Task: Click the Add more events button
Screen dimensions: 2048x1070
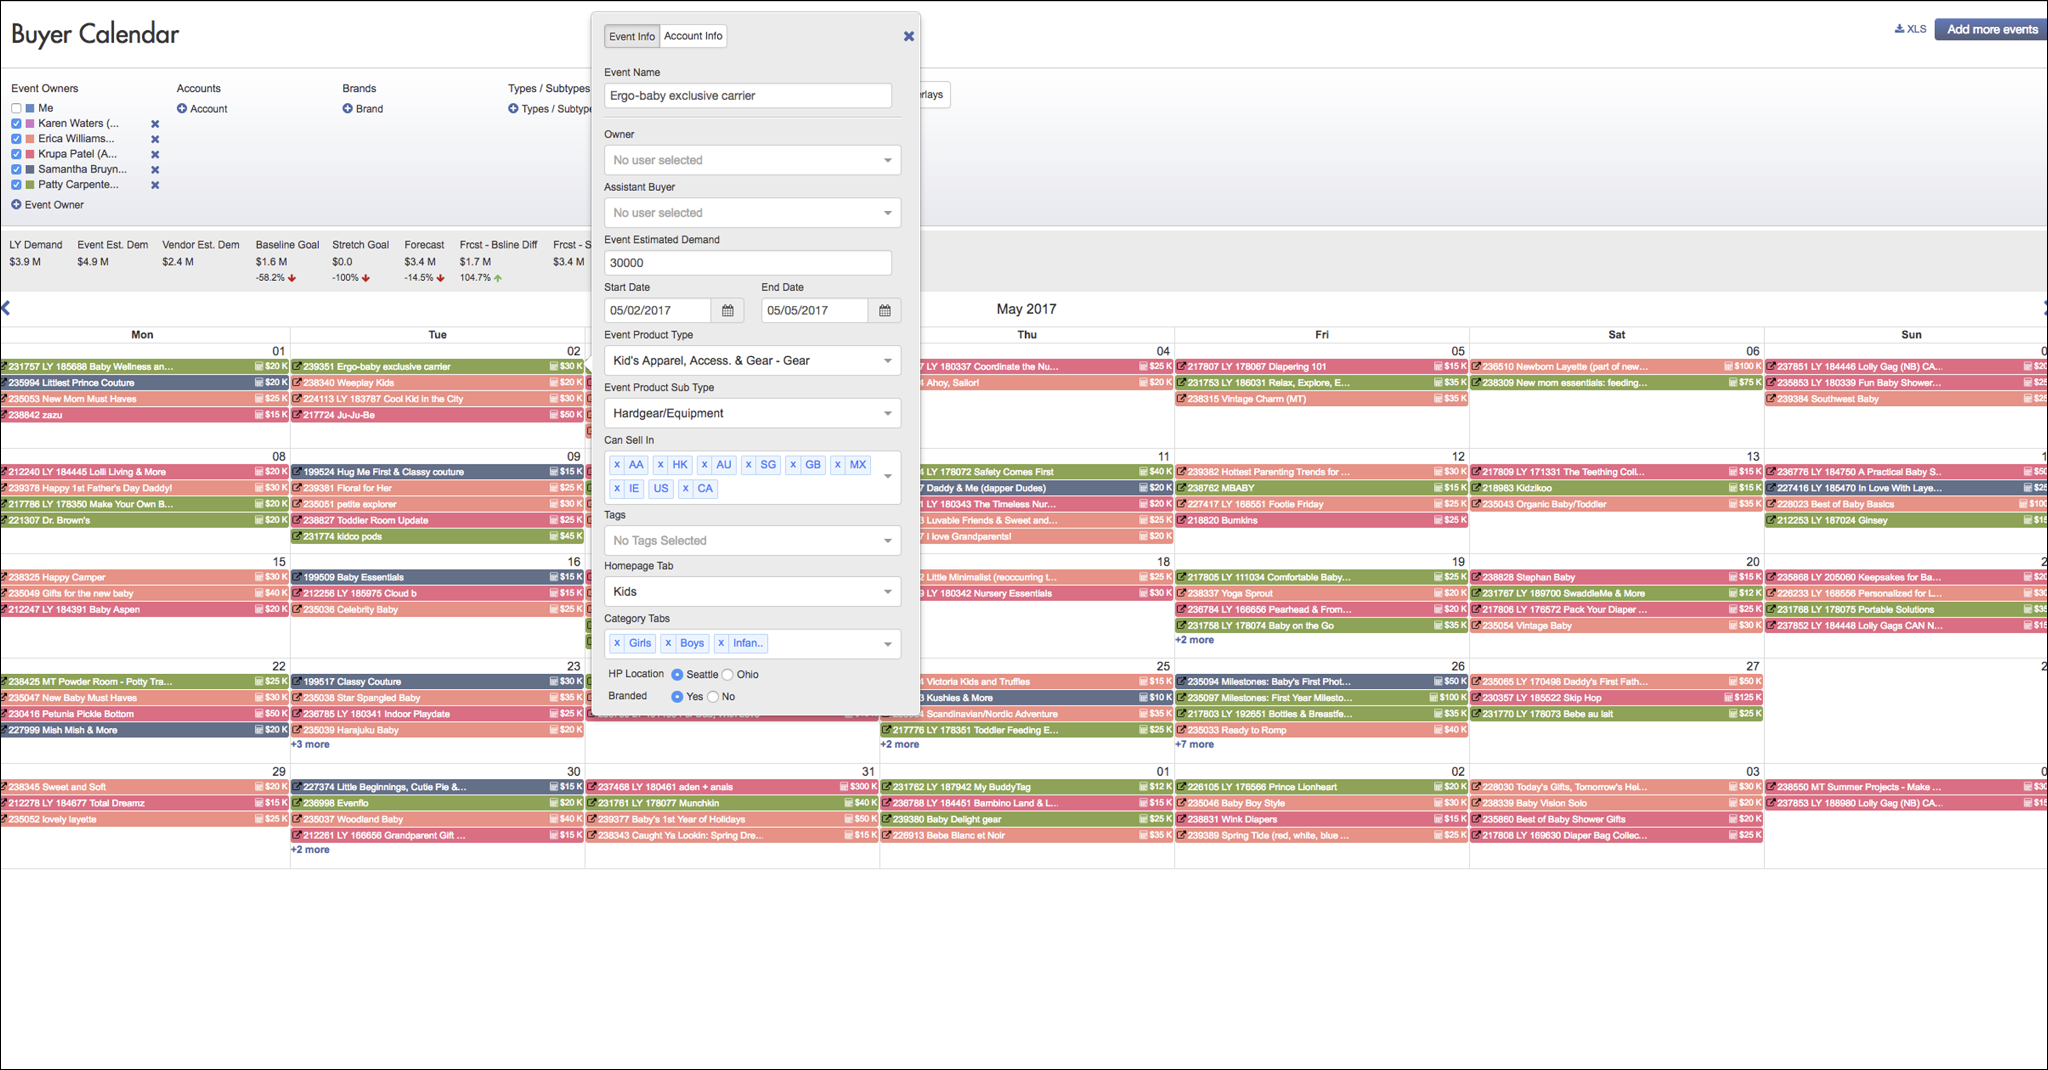Action: pyautogui.click(x=1991, y=29)
